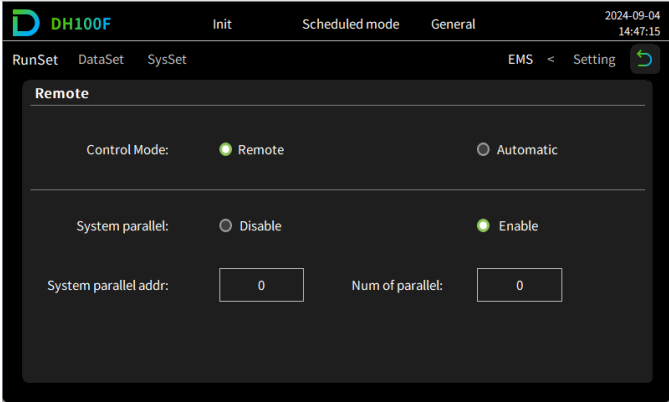Click the green D logo
Image resolution: width=669 pixels, height=402 pixels.
26,24
